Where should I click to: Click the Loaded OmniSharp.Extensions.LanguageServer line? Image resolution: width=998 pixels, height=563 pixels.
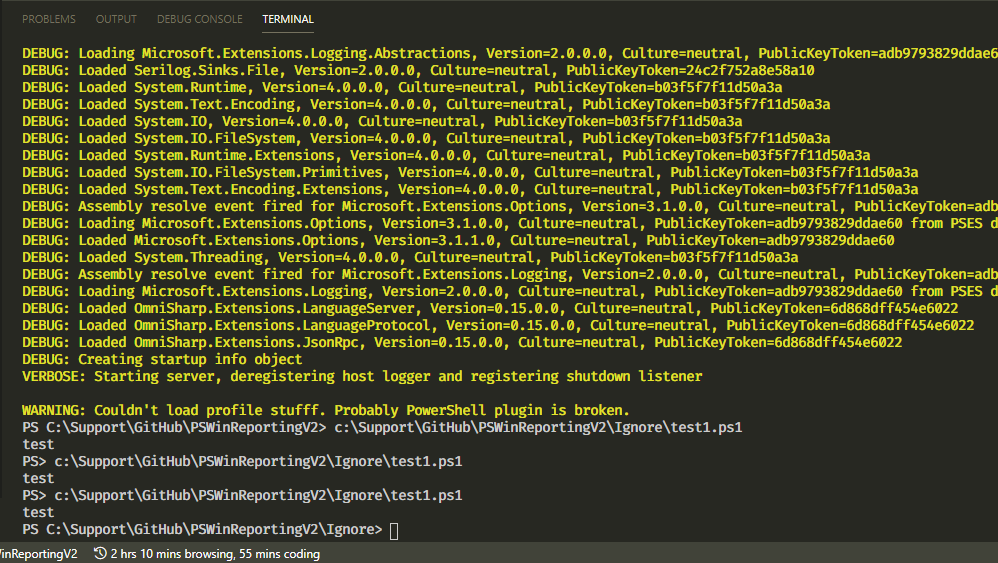[x=490, y=309]
